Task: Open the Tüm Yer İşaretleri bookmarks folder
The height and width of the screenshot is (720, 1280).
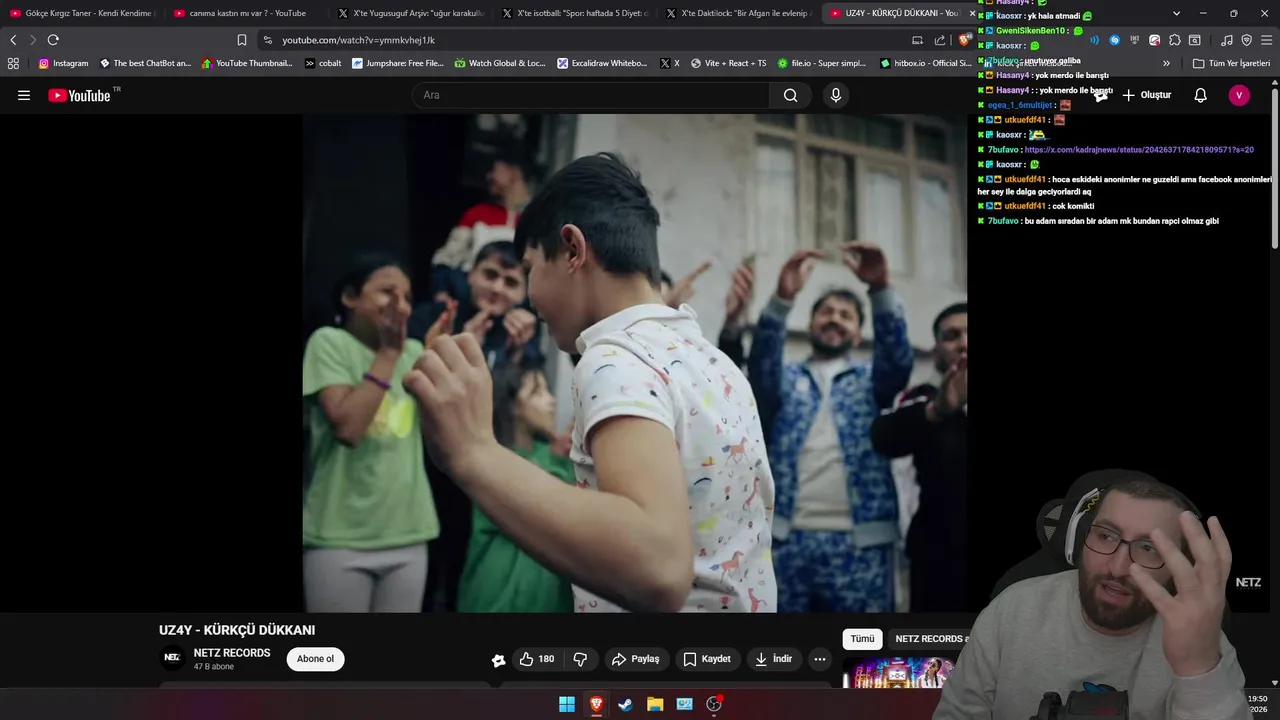Action: [1231, 63]
